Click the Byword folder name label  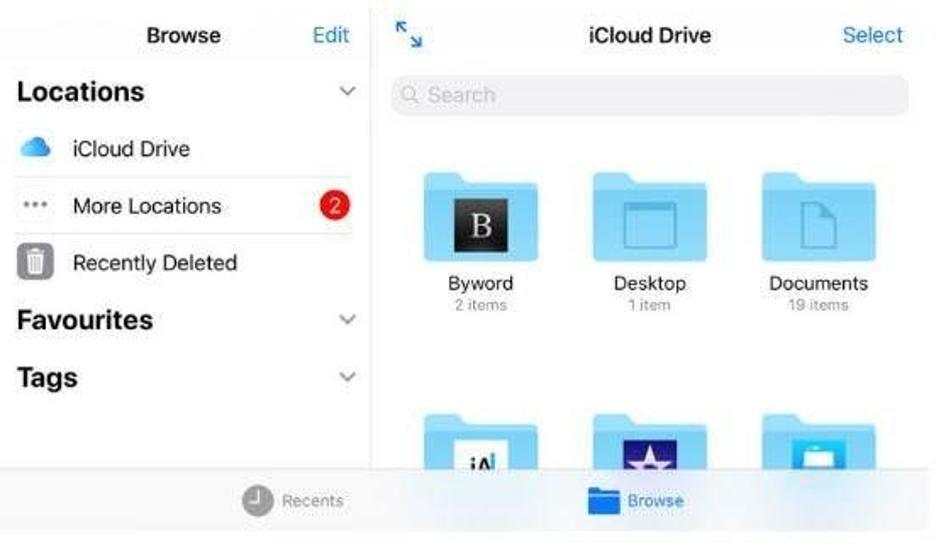click(481, 283)
